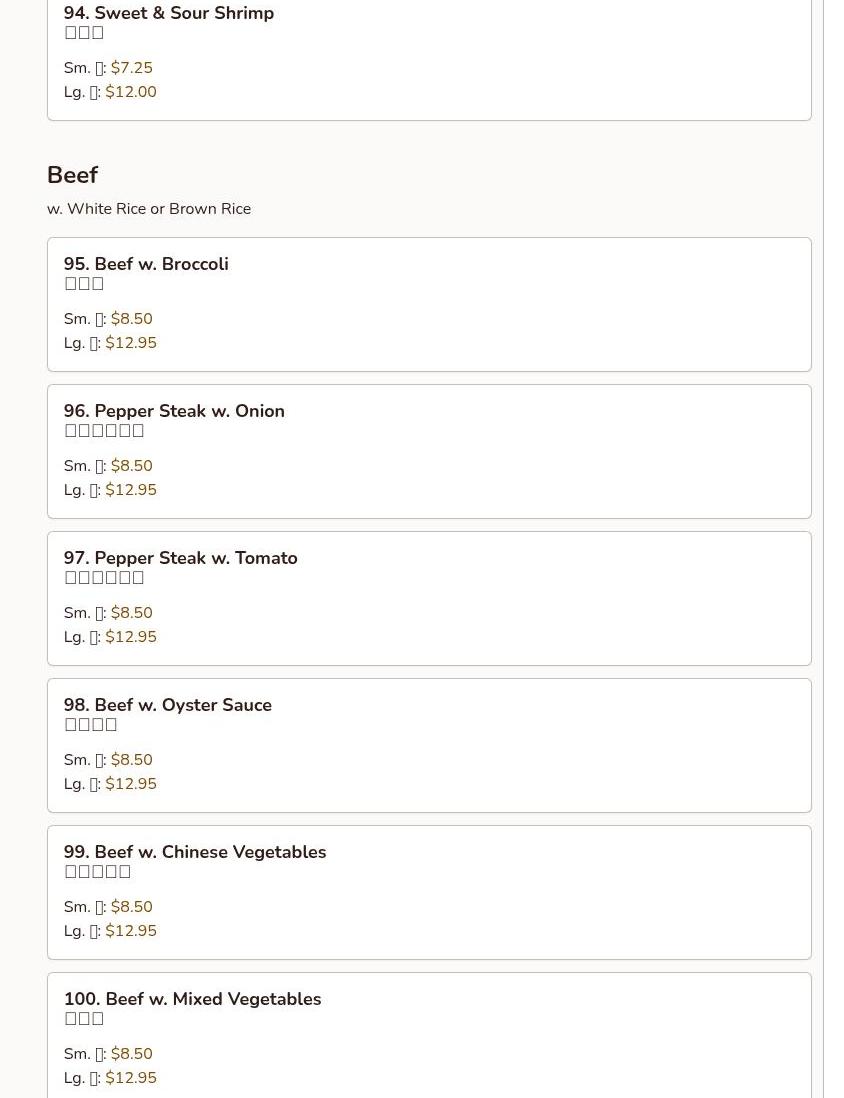Screen dimensions: 844x1098
Task: Pick small size price of Pepper Steak w. Onion
Action: (x=131, y=466)
